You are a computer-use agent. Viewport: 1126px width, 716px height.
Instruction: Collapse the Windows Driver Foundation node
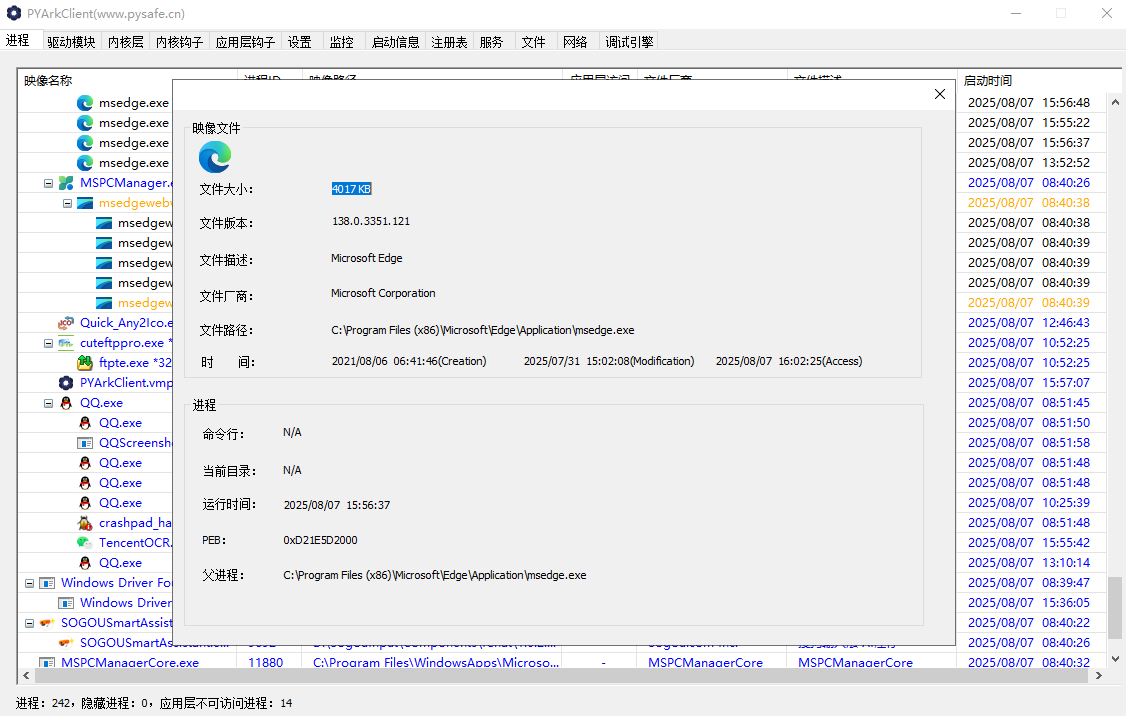[x=29, y=583]
